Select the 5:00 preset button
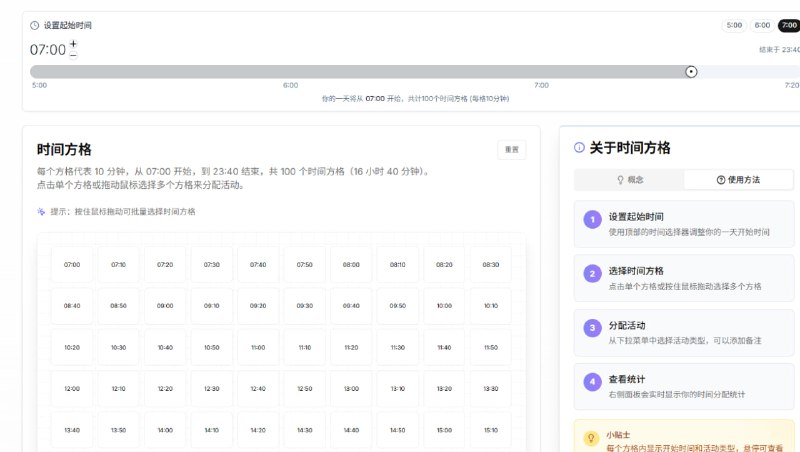 (734, 25)
